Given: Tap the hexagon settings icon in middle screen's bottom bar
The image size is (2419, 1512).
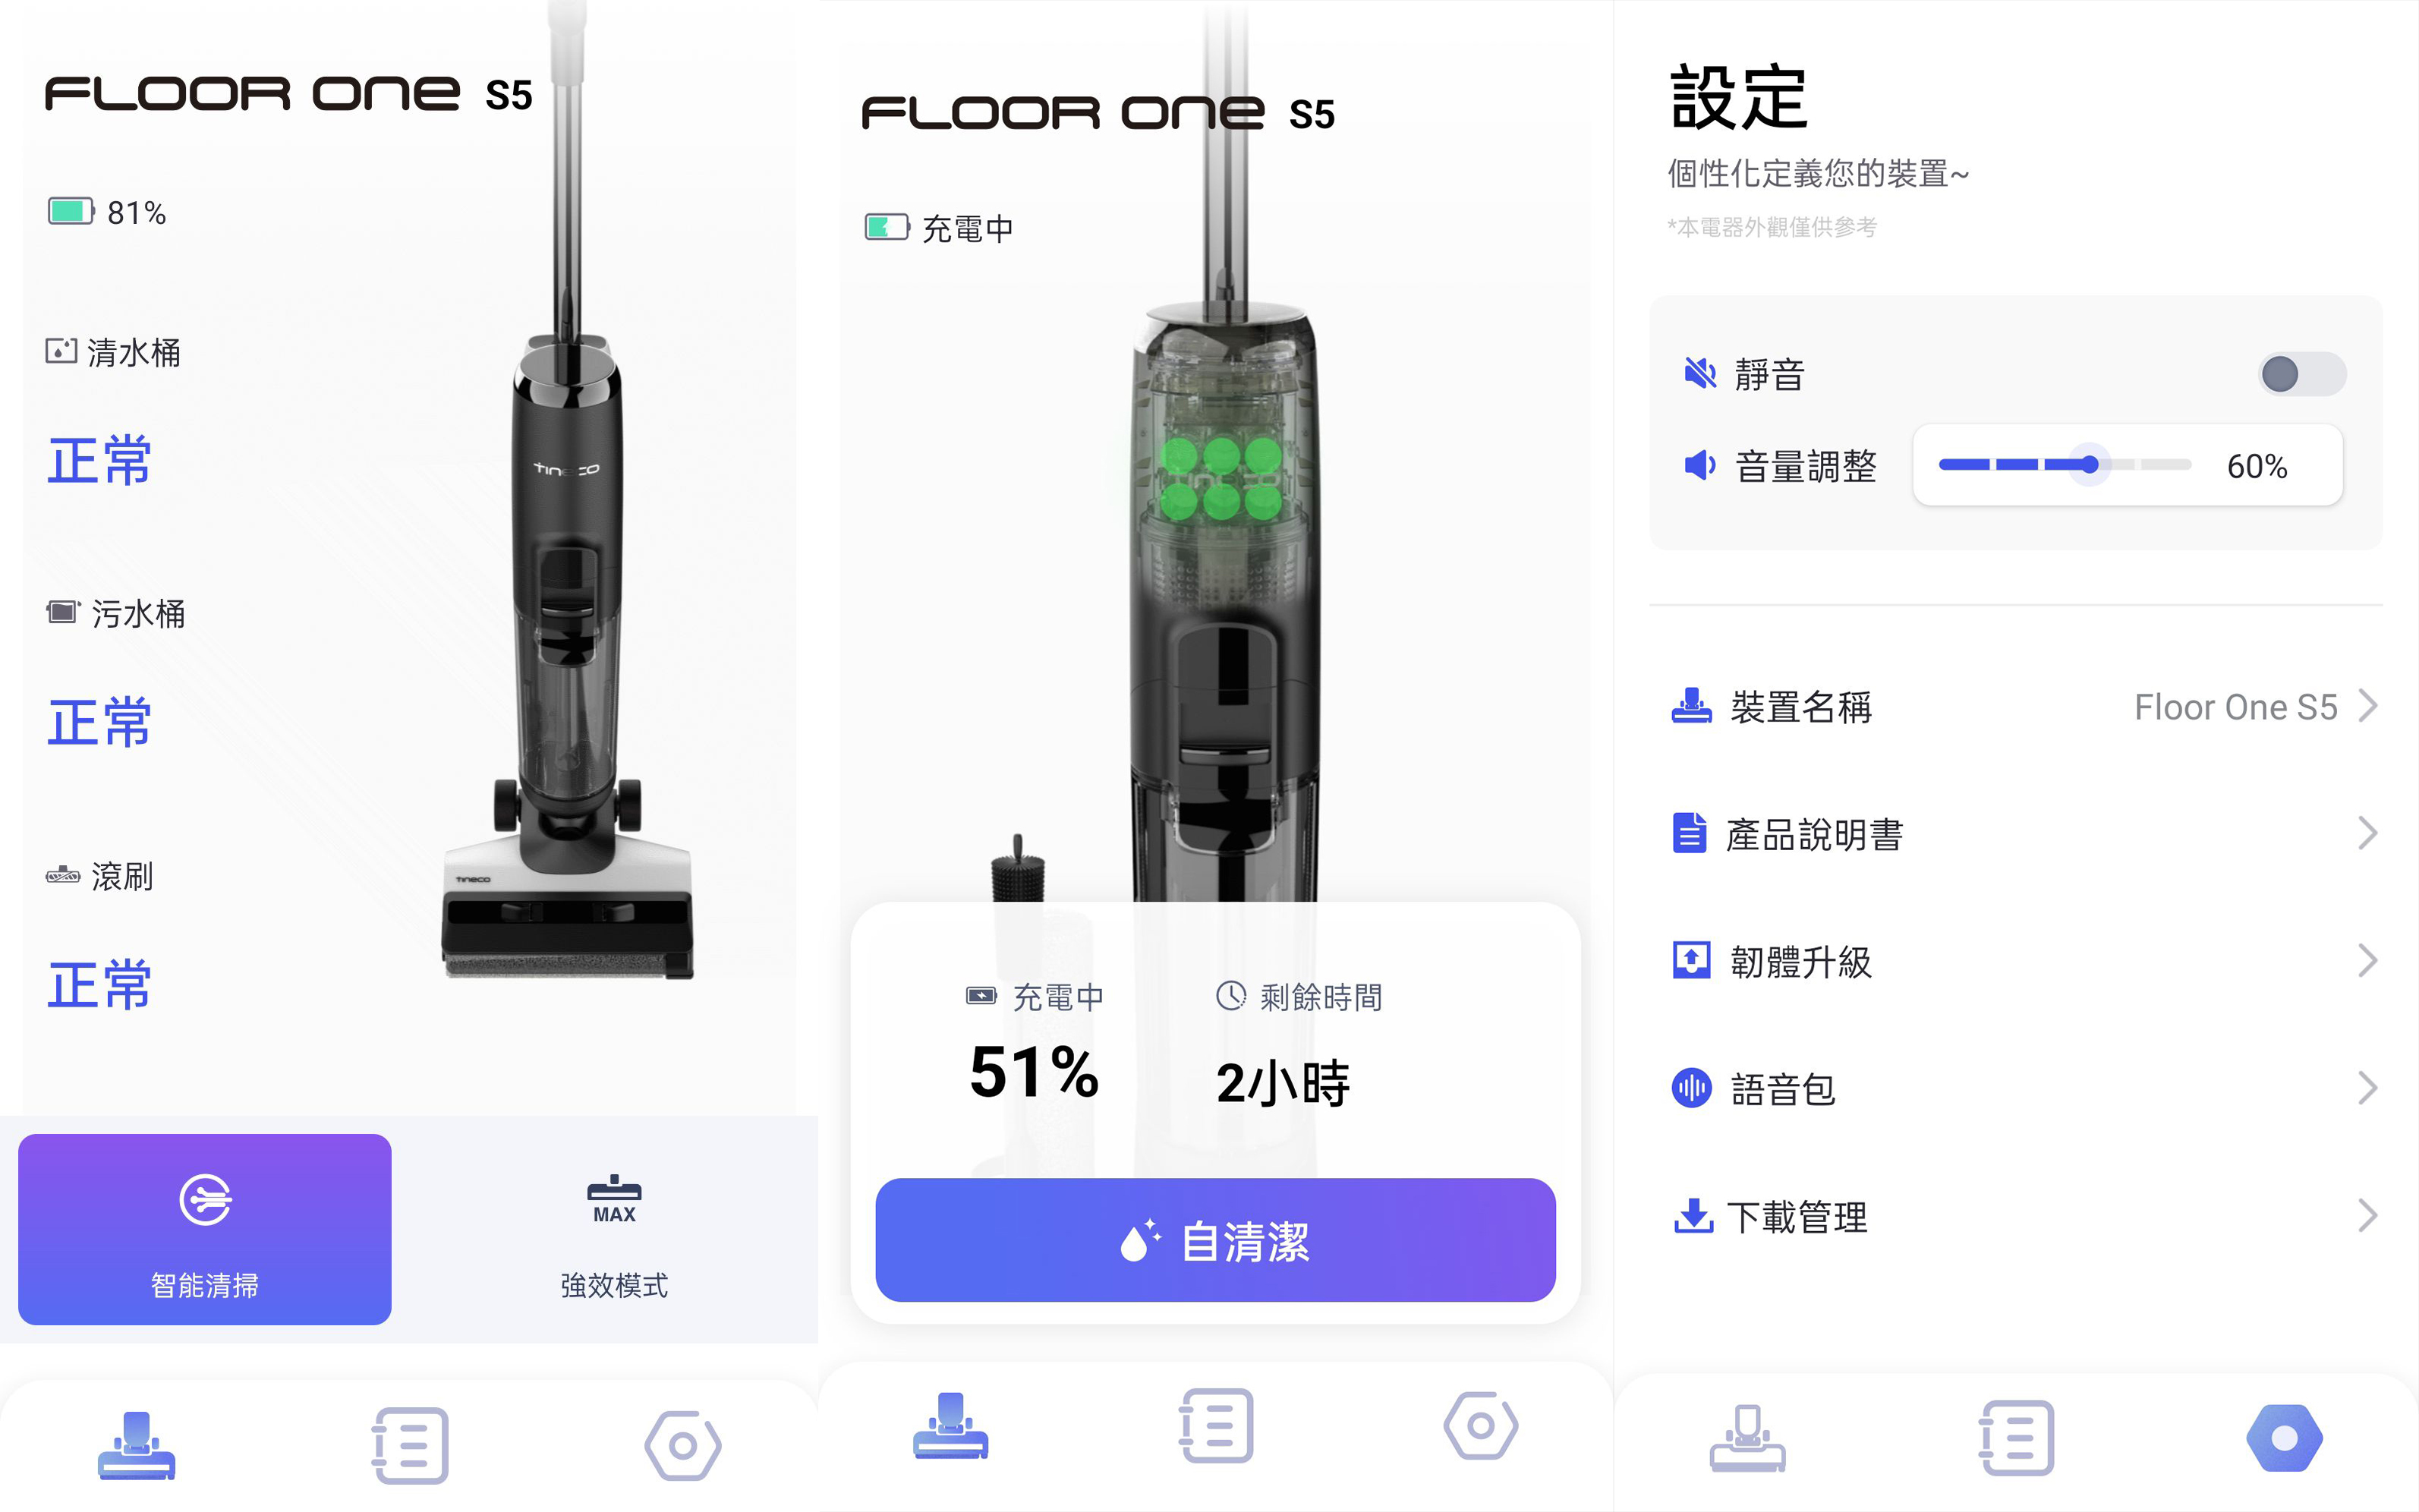Looking at the screenshot, I should pos(1480,1425).
